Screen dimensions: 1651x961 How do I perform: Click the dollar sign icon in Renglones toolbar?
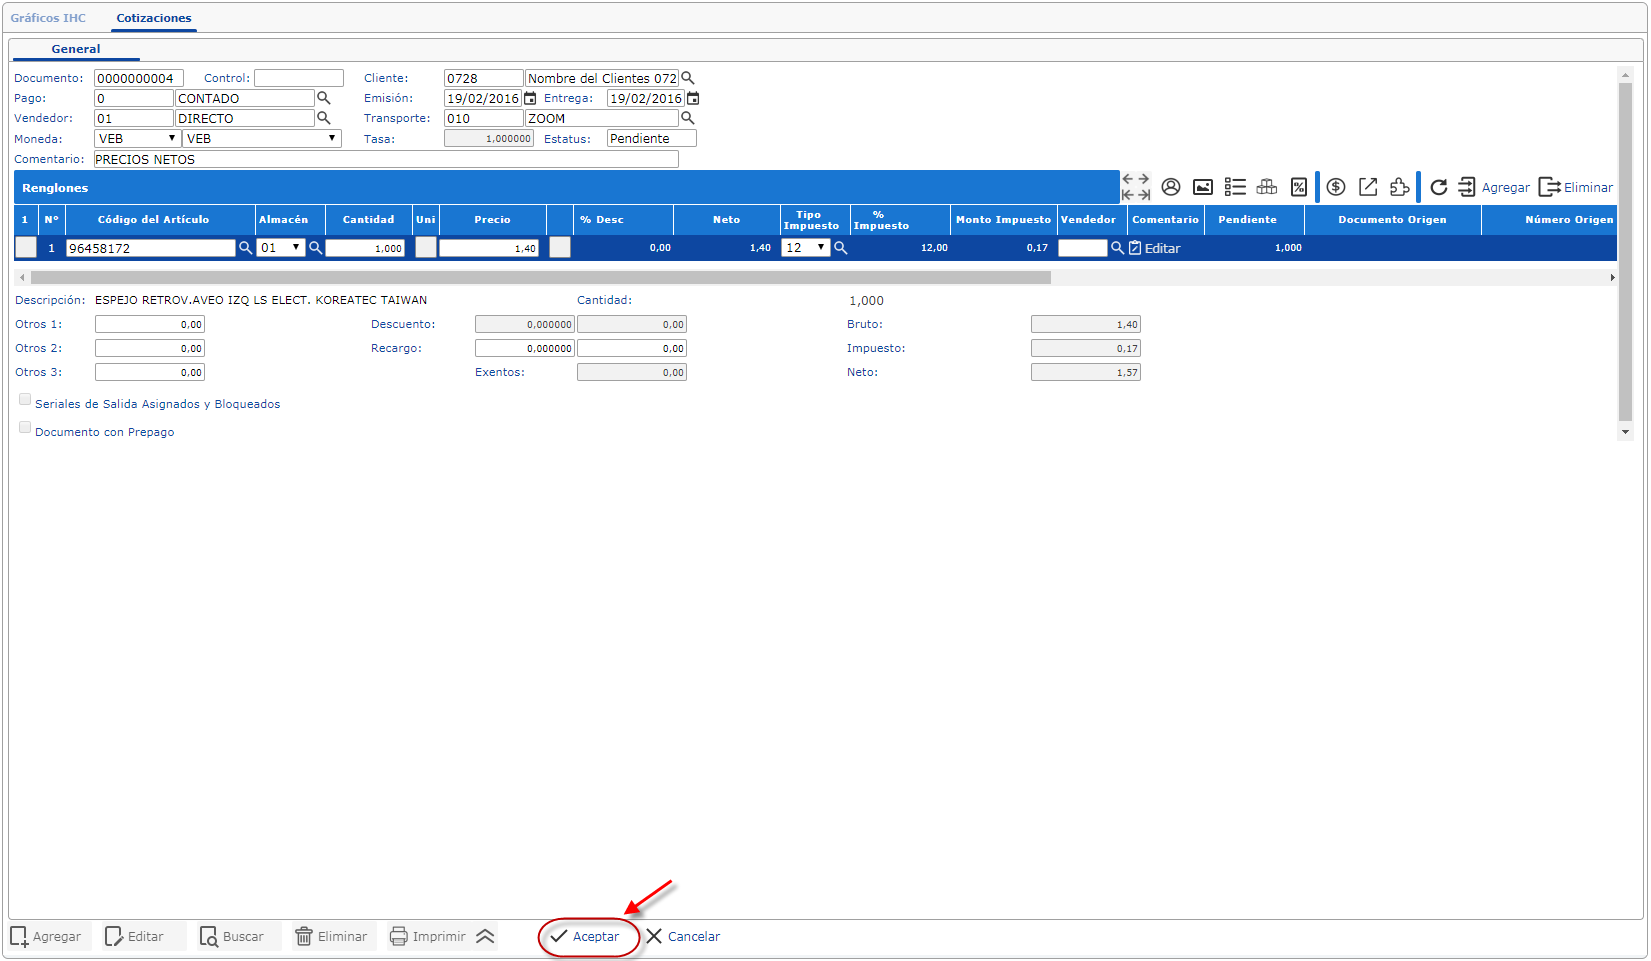click(1336, 187)
